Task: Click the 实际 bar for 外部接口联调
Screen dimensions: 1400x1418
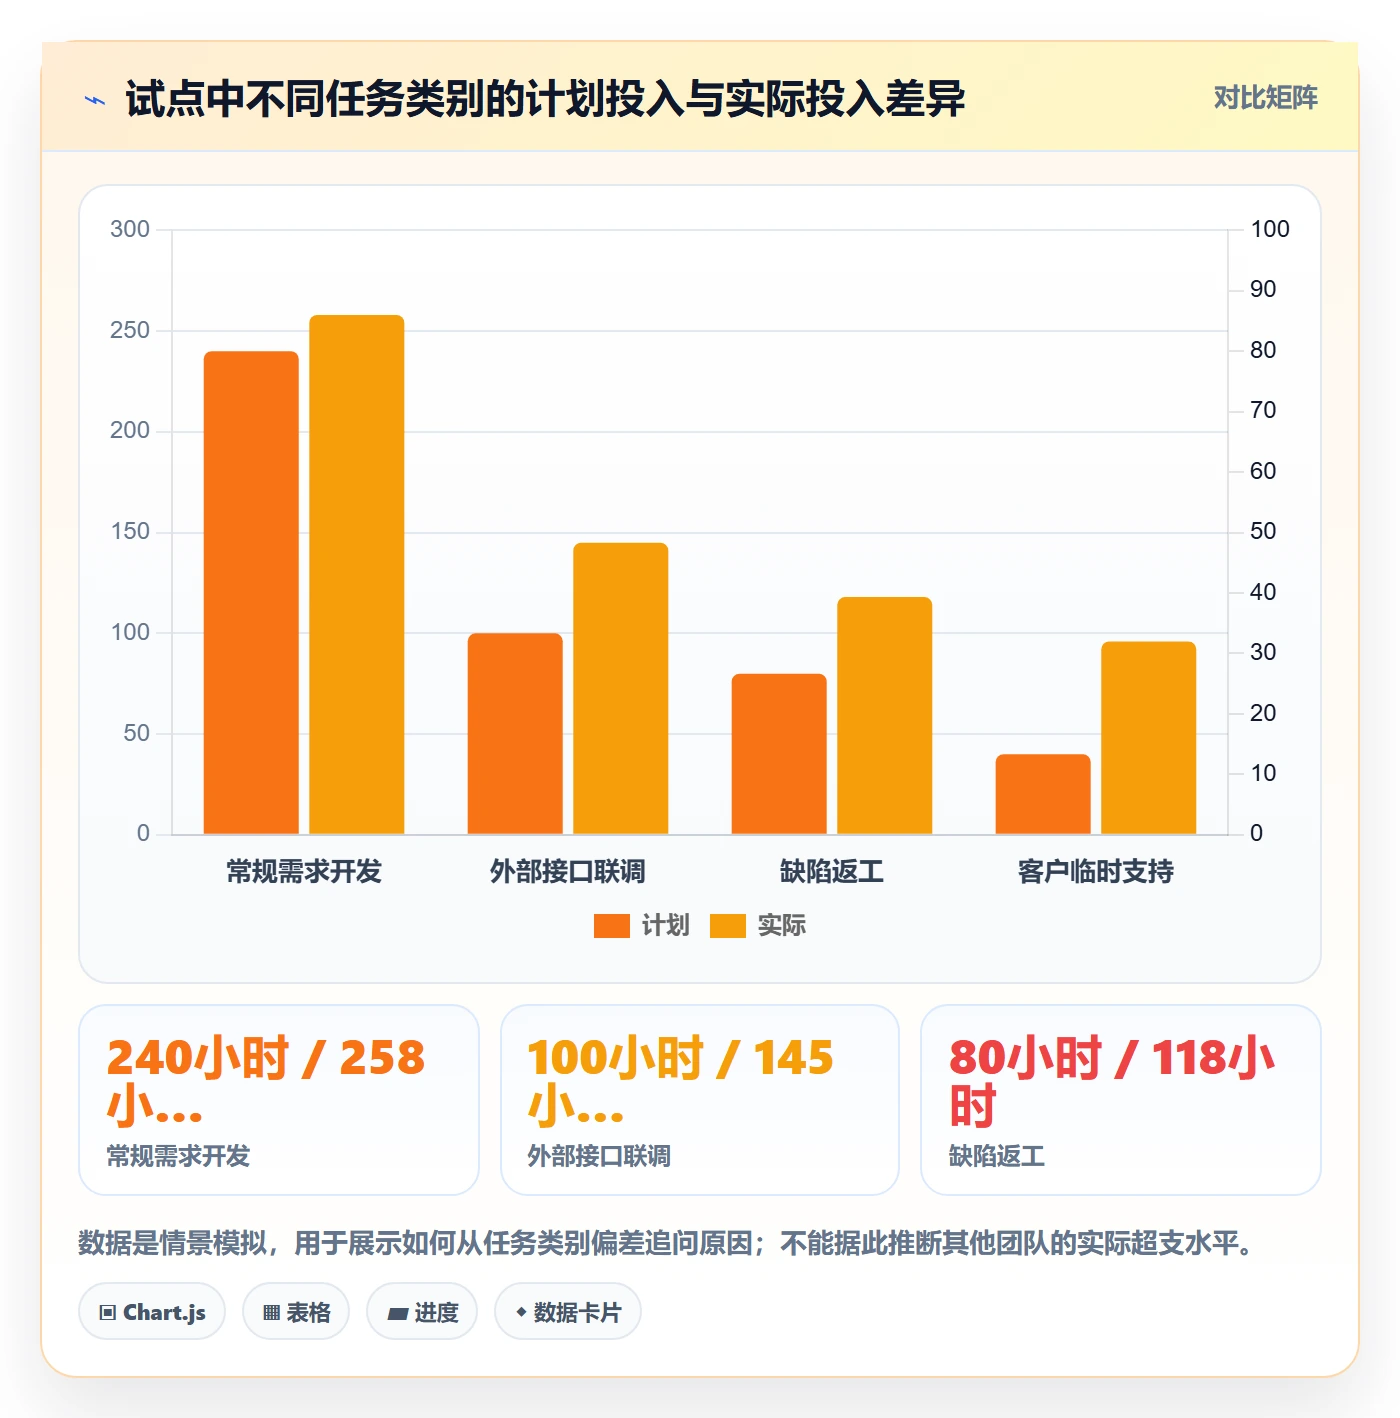Action: pyautogui.click(x=621, y=688)
